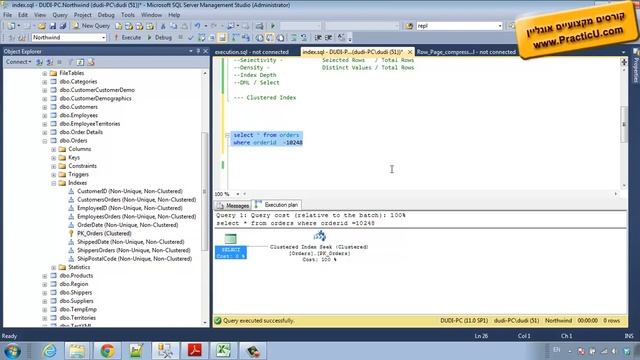This screenshot has height=360, width=640.
Task: Select the Execution plan results tab
Action: click(x=277, y=205)
